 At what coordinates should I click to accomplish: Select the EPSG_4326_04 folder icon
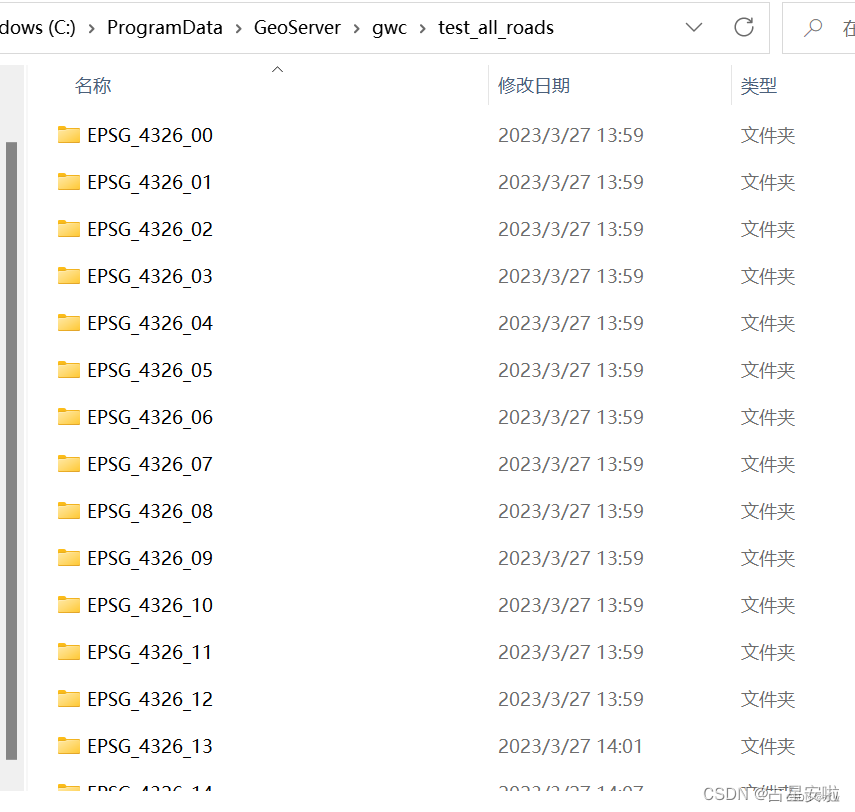click(x=69, y=323)
